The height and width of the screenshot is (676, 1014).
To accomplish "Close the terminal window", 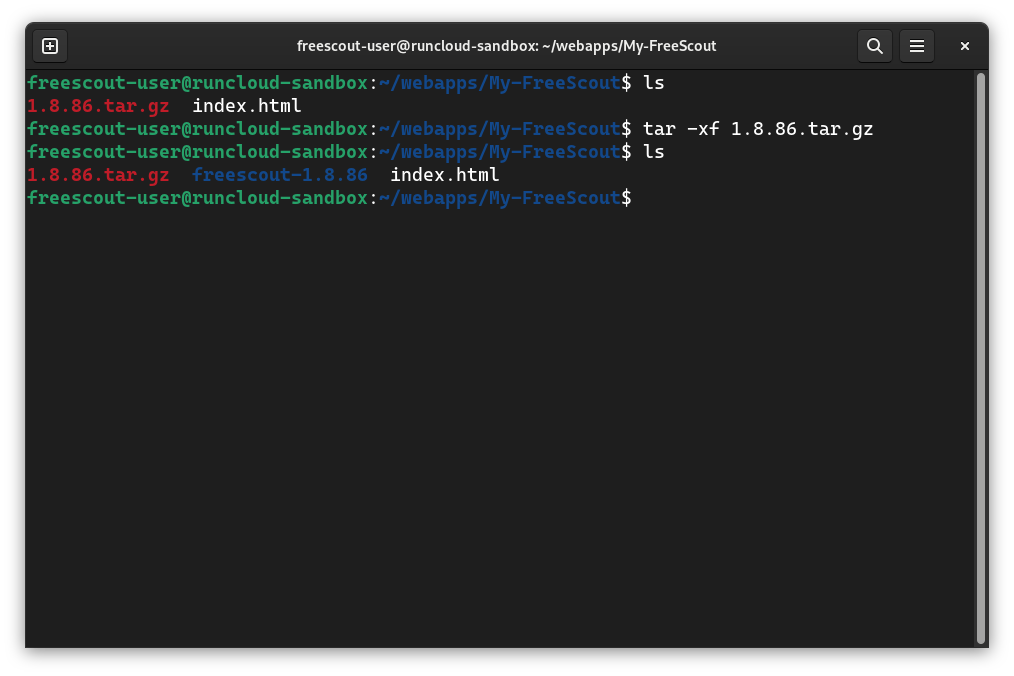I will click(964, 46).
